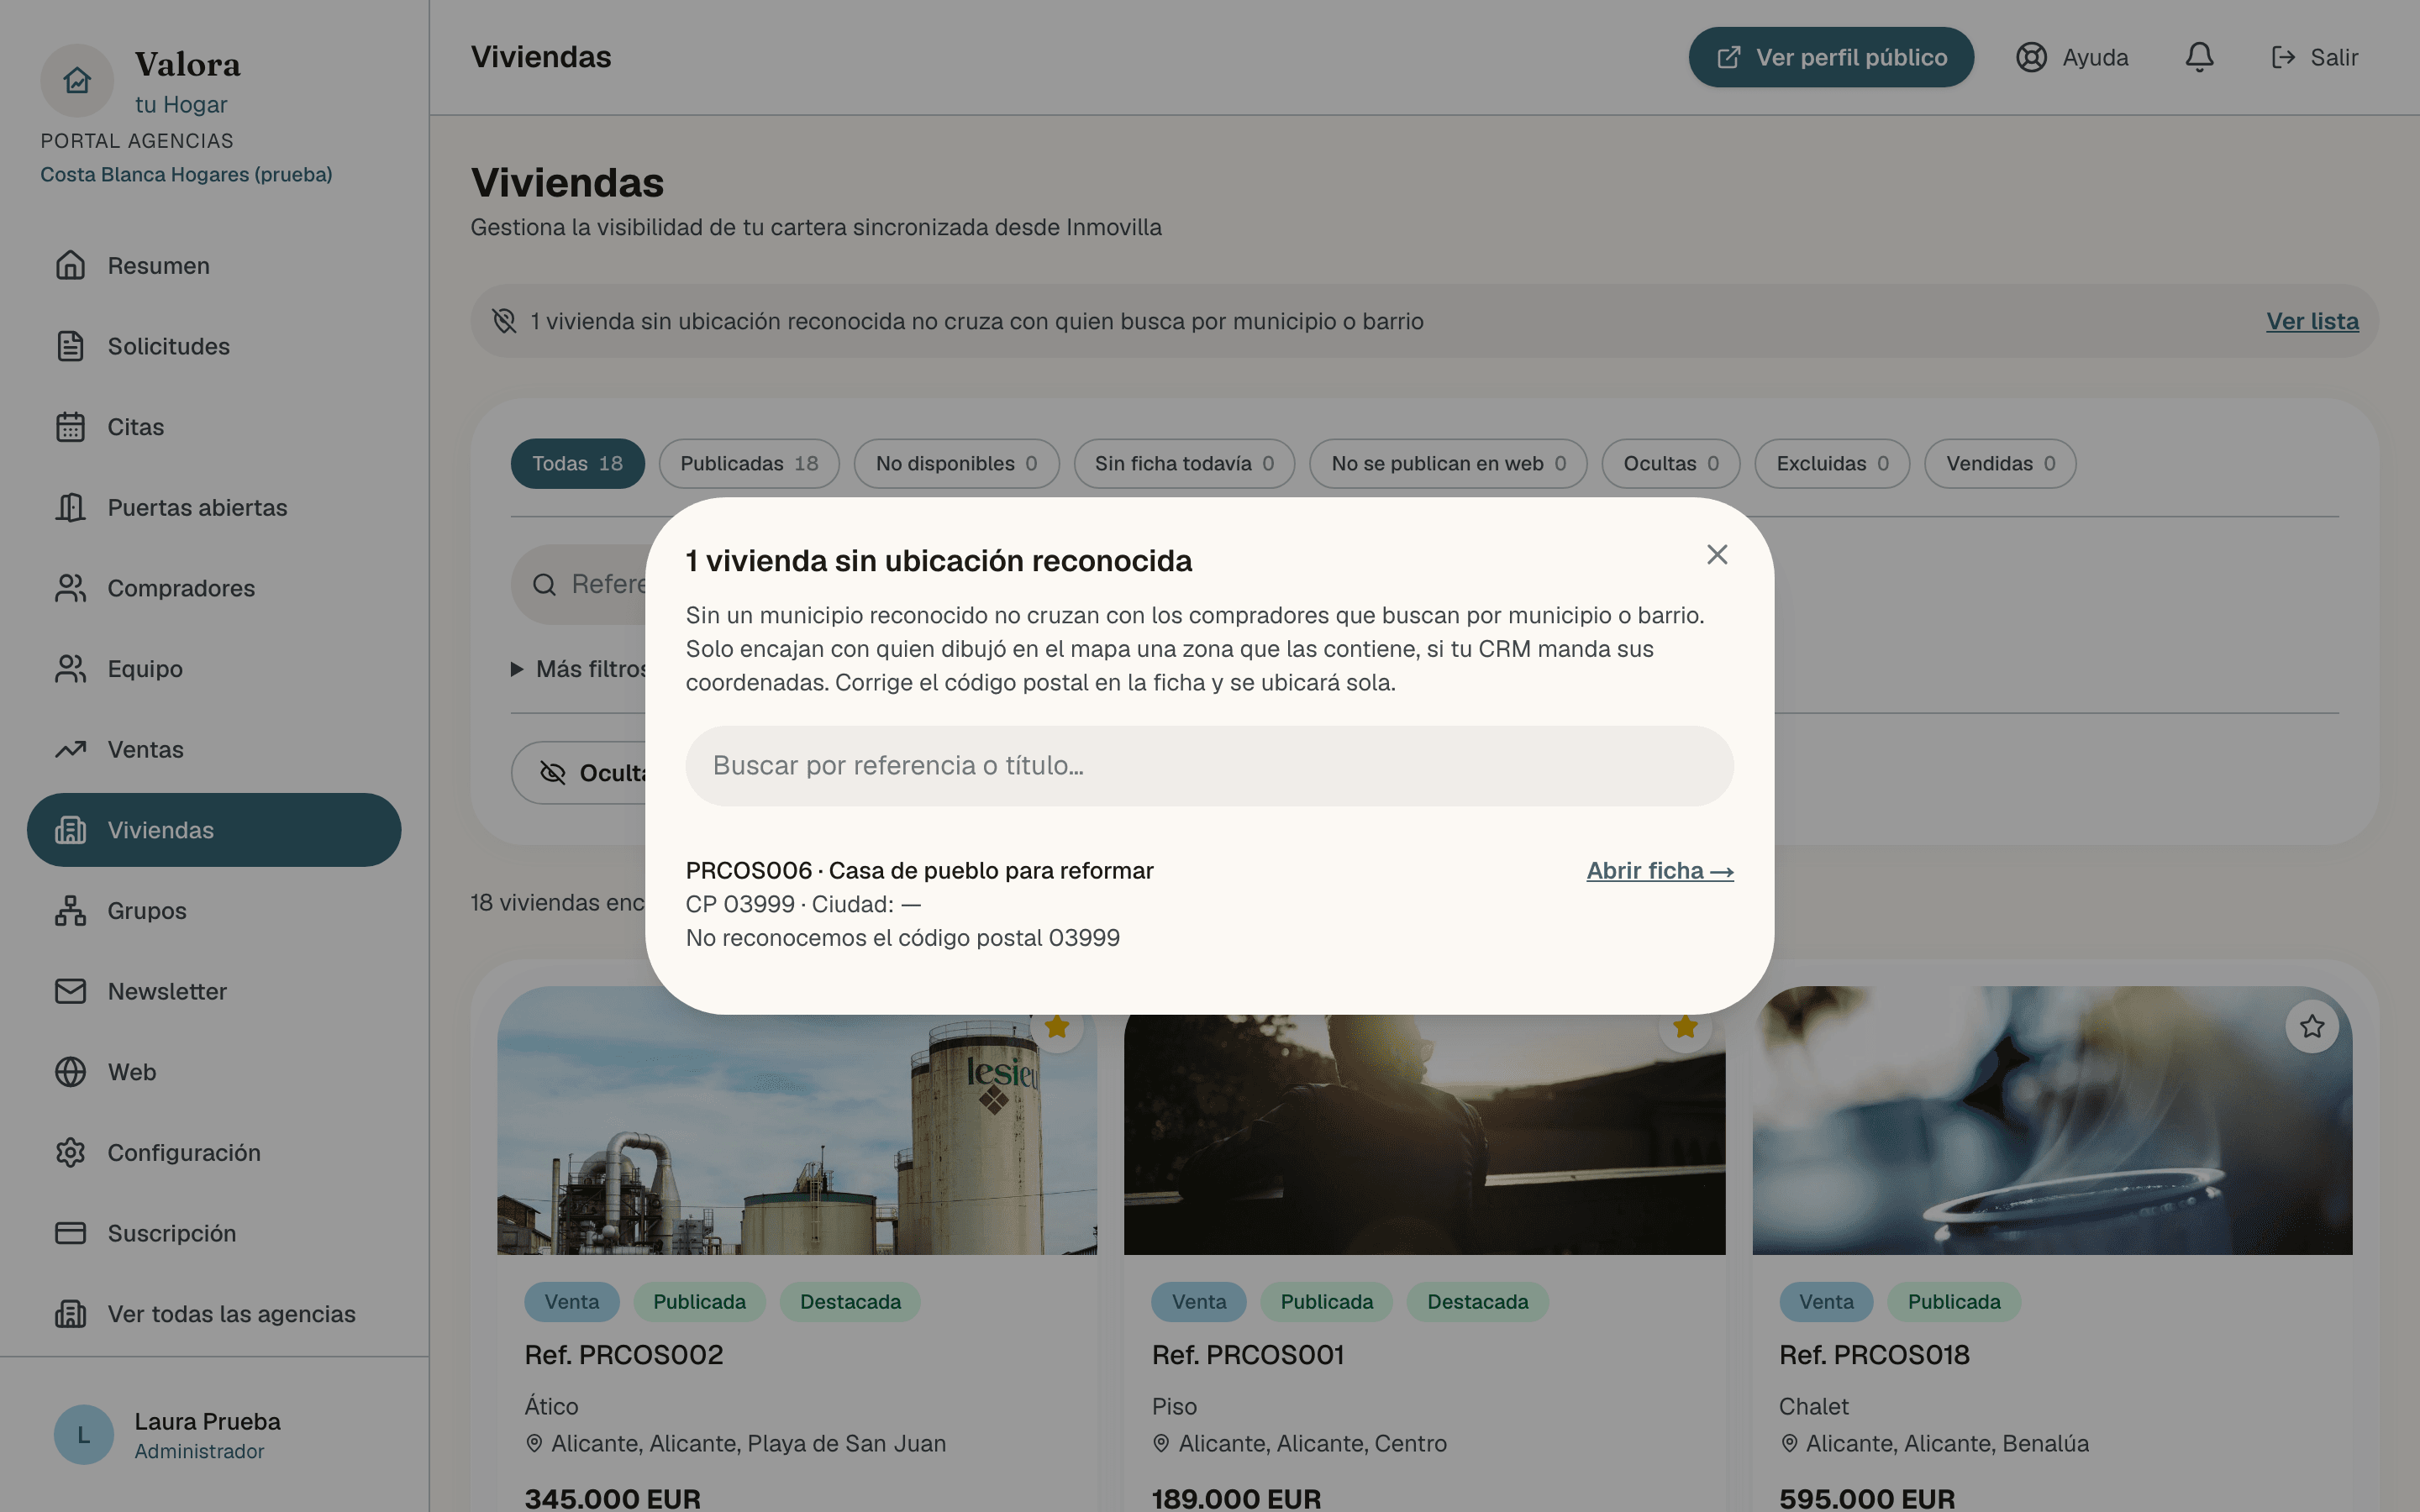Click the Laura Prueba user avatar
The image size is (2420, 1512).
tap(83, 1435)
